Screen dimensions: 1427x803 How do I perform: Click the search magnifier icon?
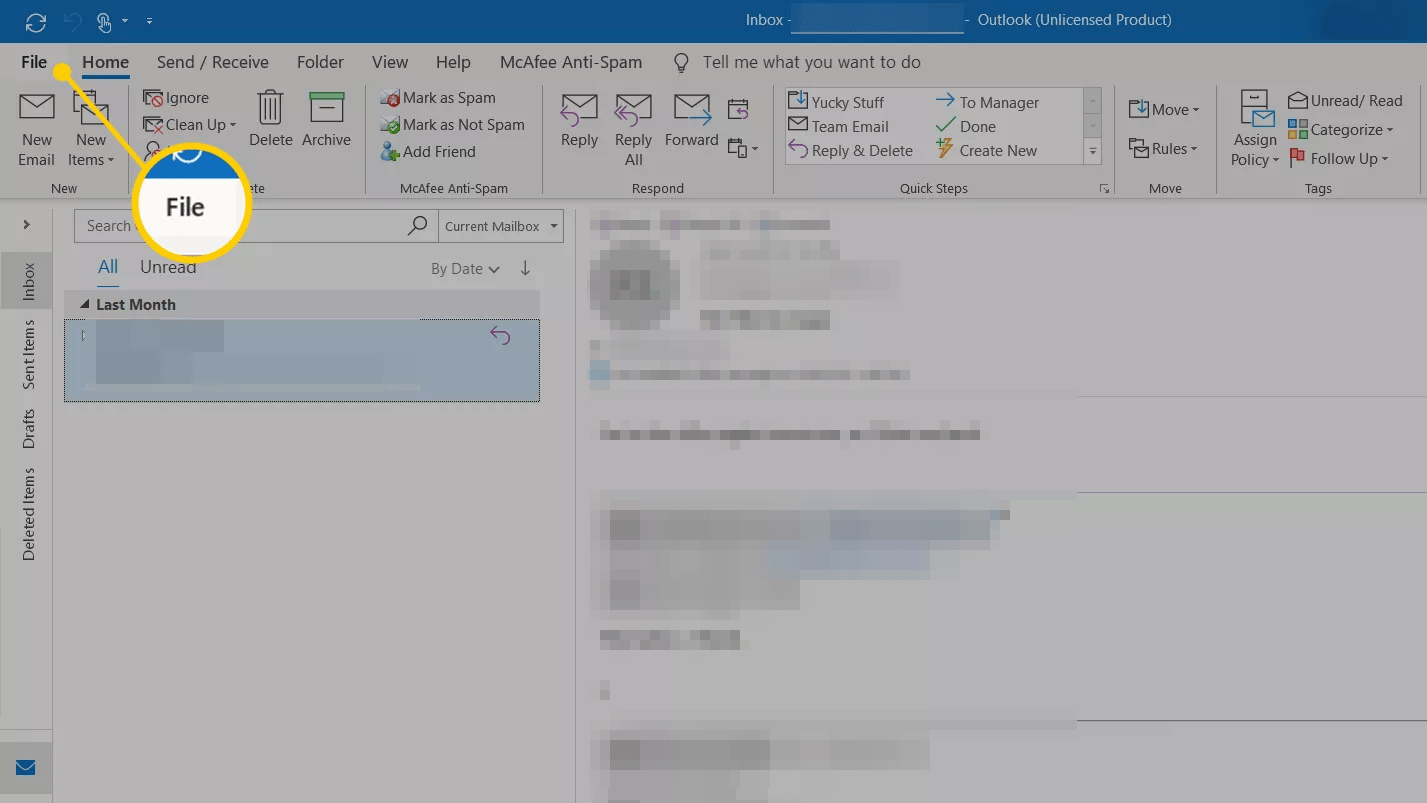tap(418, 226)
